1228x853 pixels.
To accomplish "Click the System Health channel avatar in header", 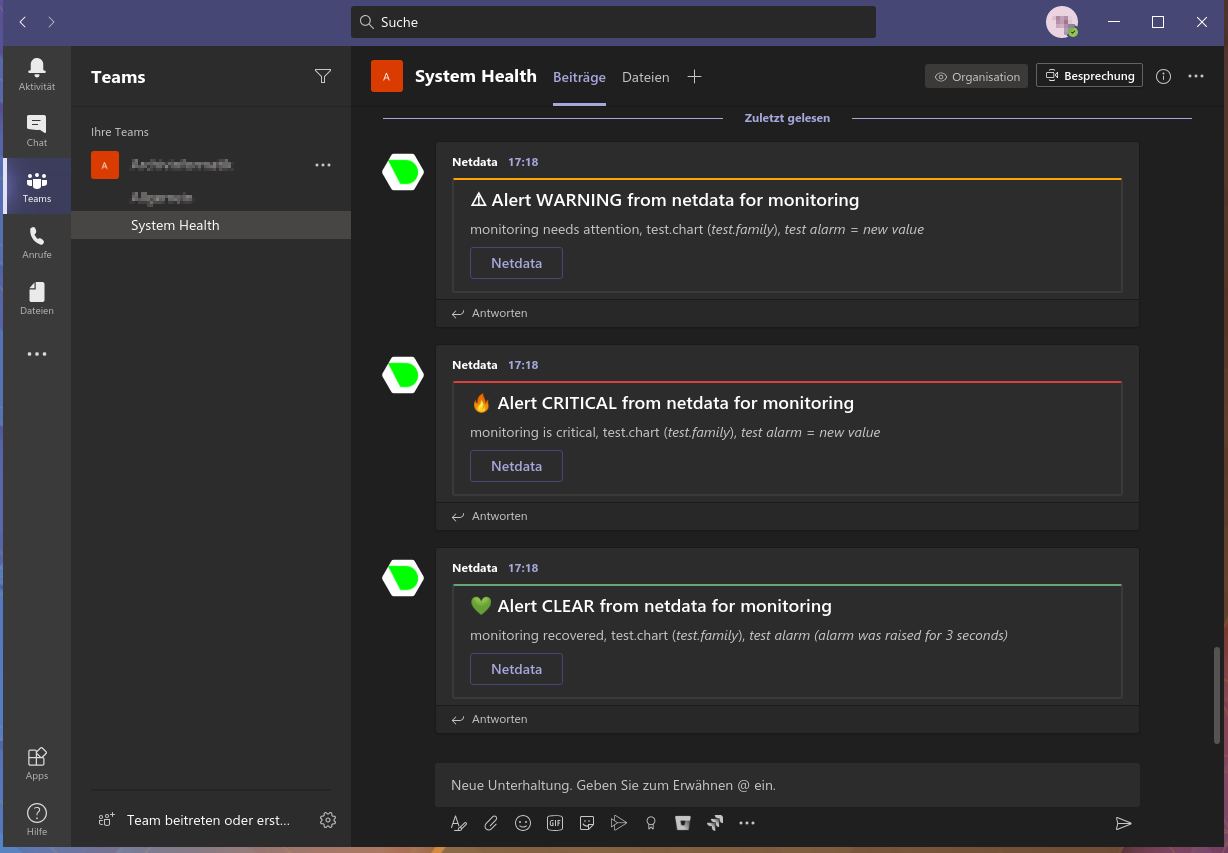I will coord(387,76).
